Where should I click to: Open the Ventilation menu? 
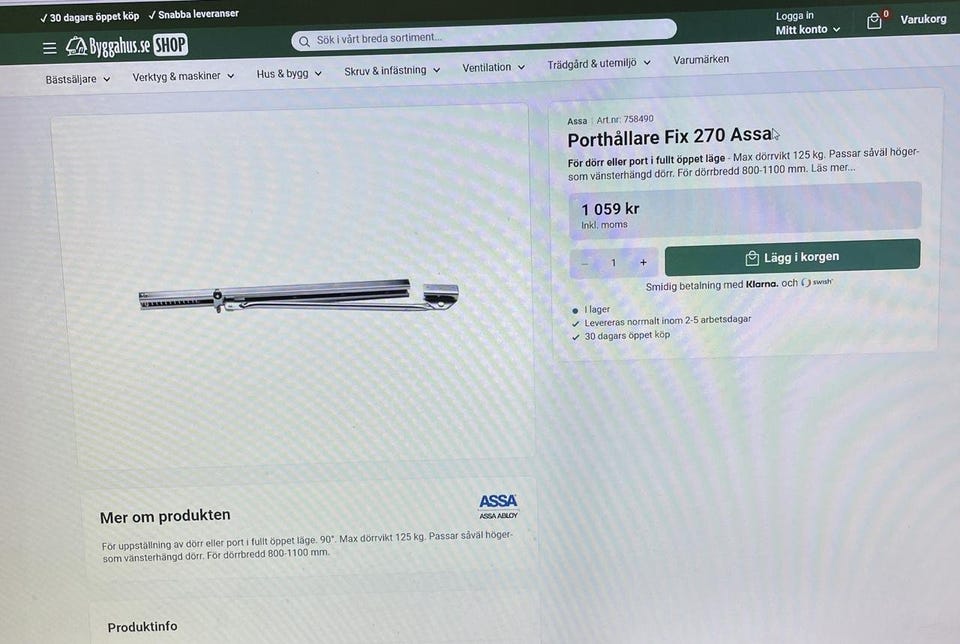tap(493, 67)
